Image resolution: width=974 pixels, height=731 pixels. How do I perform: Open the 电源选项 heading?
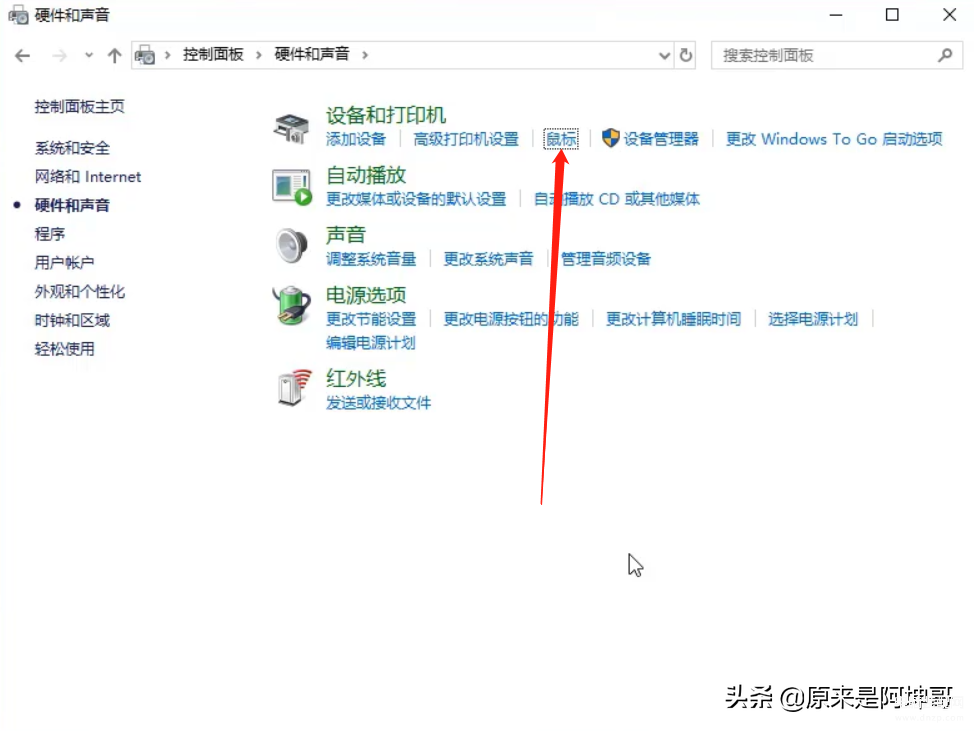coord(366,295)
